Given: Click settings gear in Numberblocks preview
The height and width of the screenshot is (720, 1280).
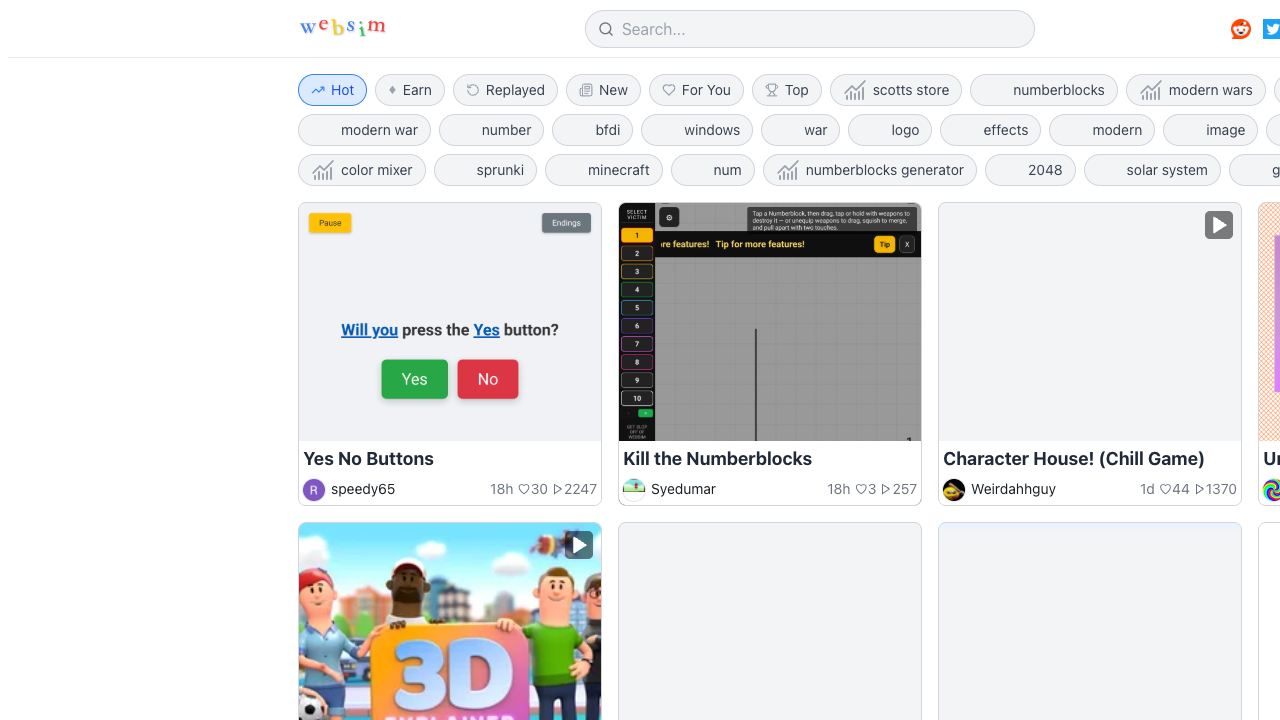Looking at the screenshot, I should click(x=669, y=216).
